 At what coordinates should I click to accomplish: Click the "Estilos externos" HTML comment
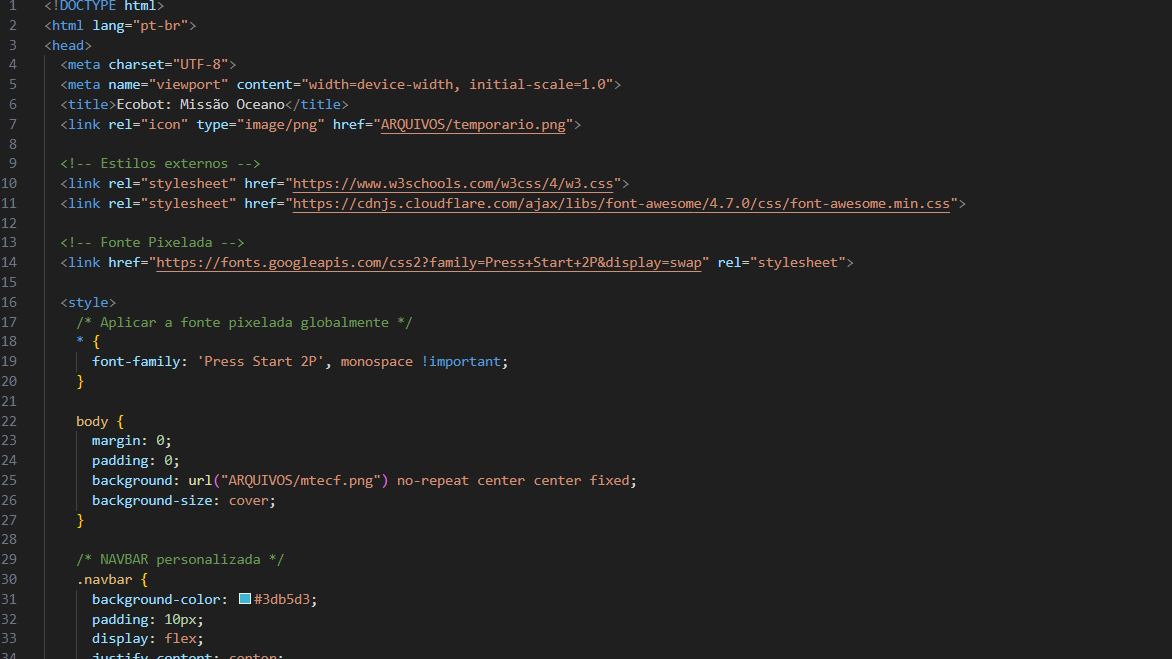160,164
